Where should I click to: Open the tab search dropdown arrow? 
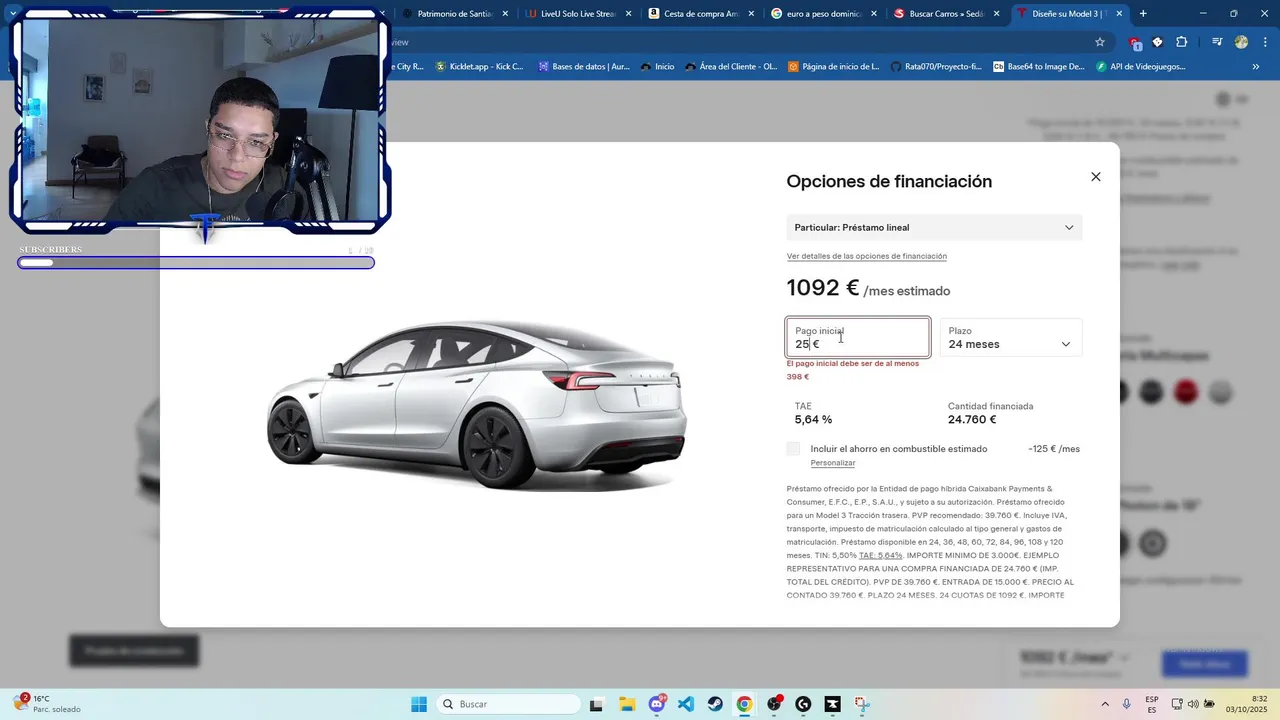(13, 14)
